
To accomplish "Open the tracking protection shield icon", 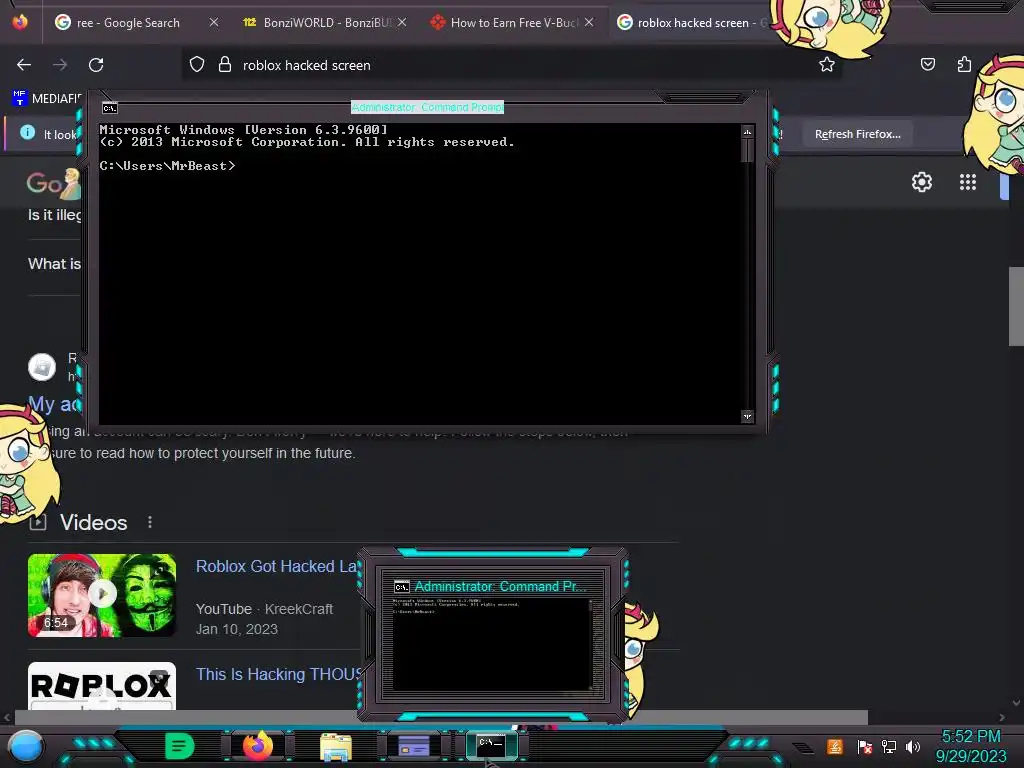I will [197, 65].
